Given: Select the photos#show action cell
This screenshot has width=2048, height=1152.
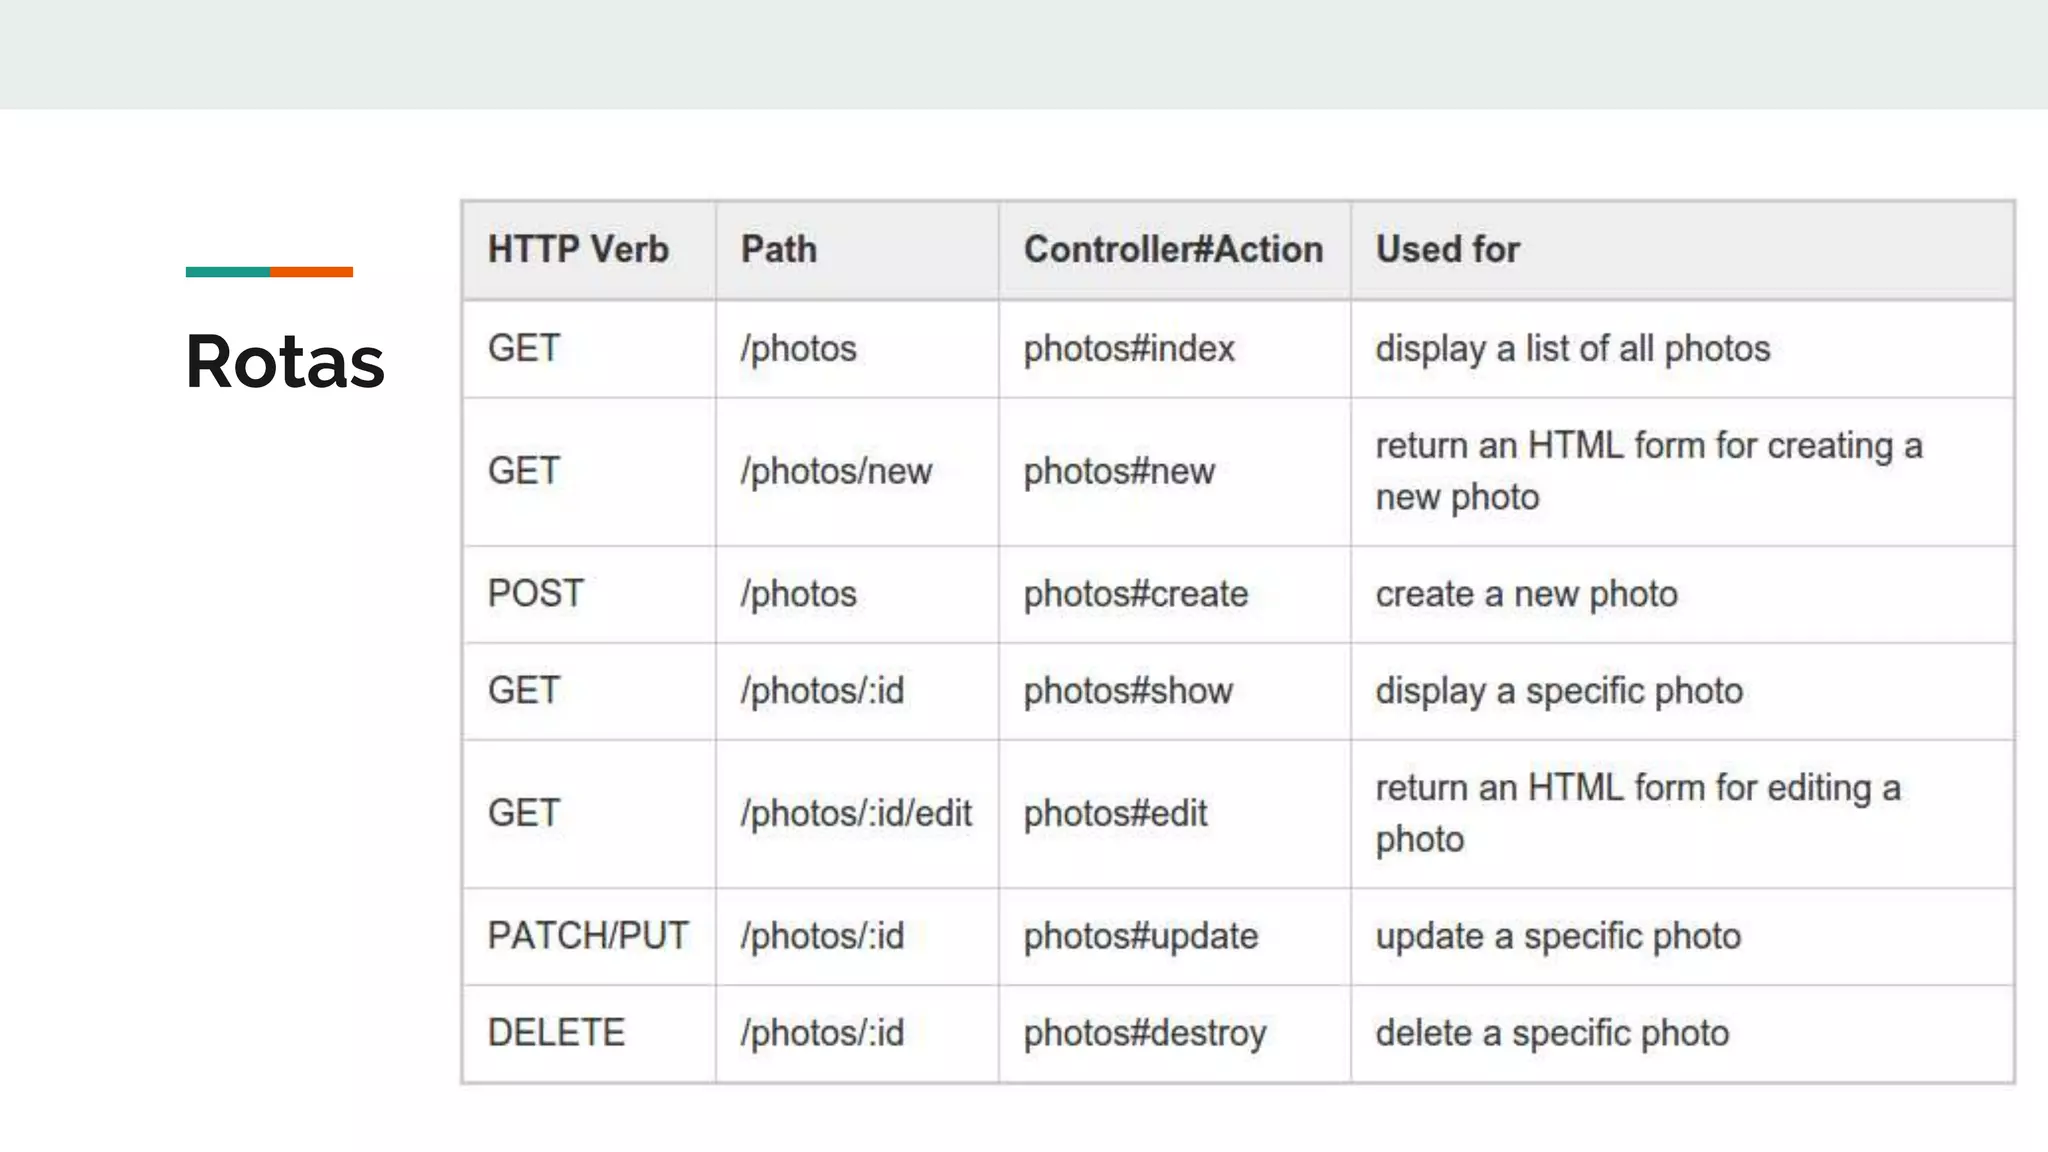Looking at the screenshot, I should [x=1128, y=691].
